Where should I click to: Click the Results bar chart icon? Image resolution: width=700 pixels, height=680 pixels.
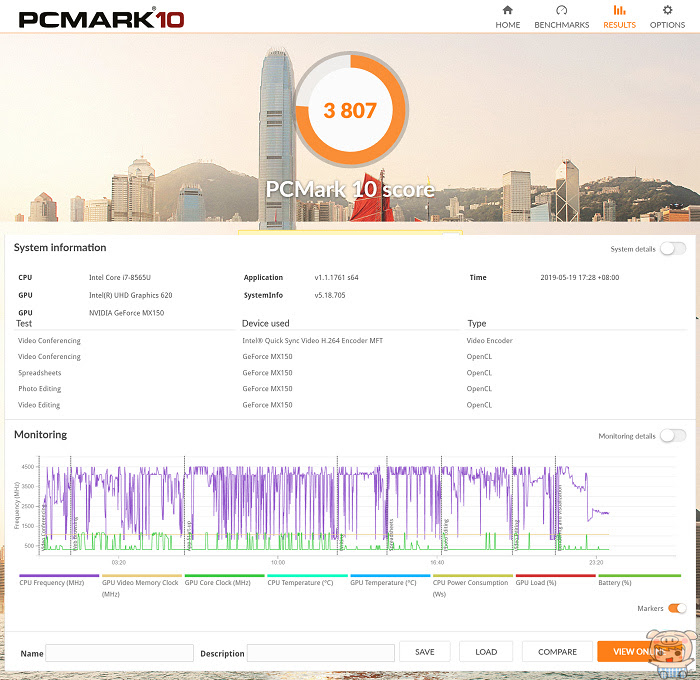(619, 10)
